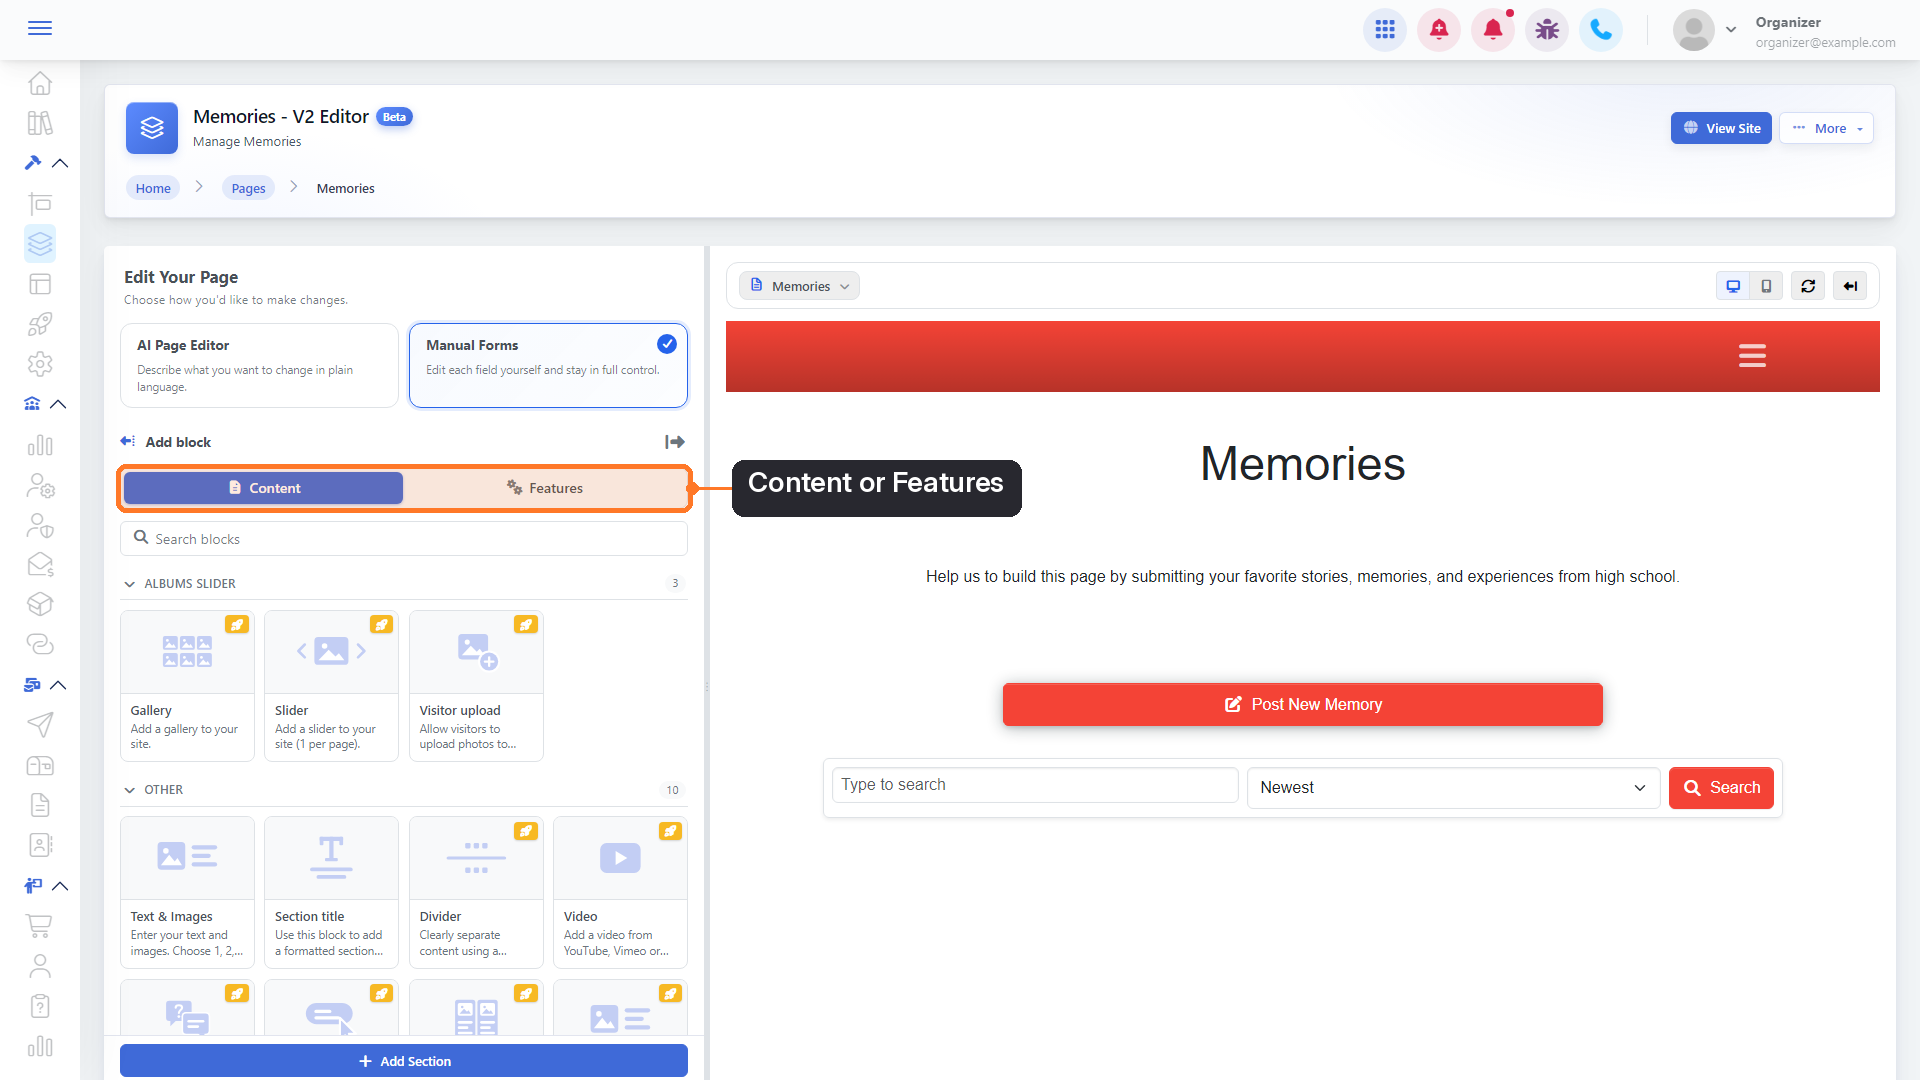Switch preview to desktop view
1920x1080 pixels.
[x=1733, y=286]
